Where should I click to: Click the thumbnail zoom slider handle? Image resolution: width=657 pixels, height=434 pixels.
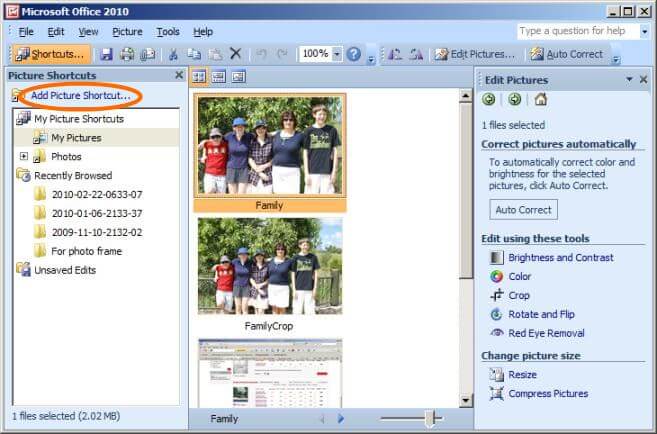coord(430,418)
